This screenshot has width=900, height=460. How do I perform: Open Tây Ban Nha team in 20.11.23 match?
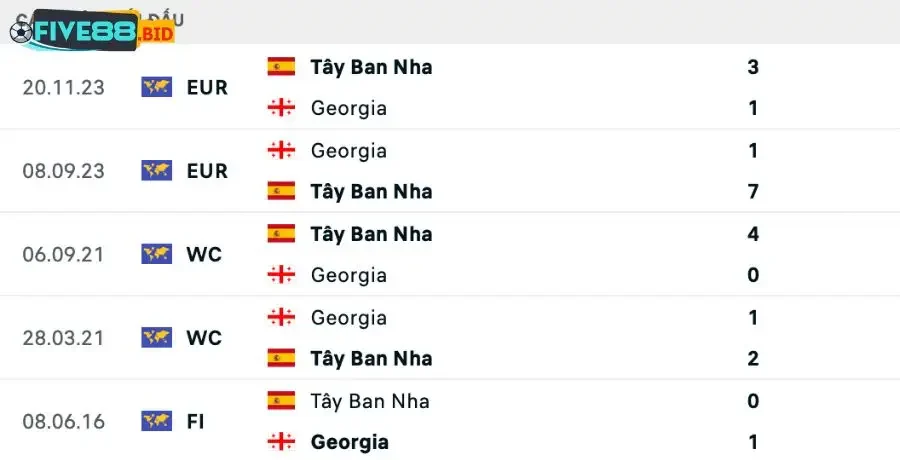click(x=371, y=67)
